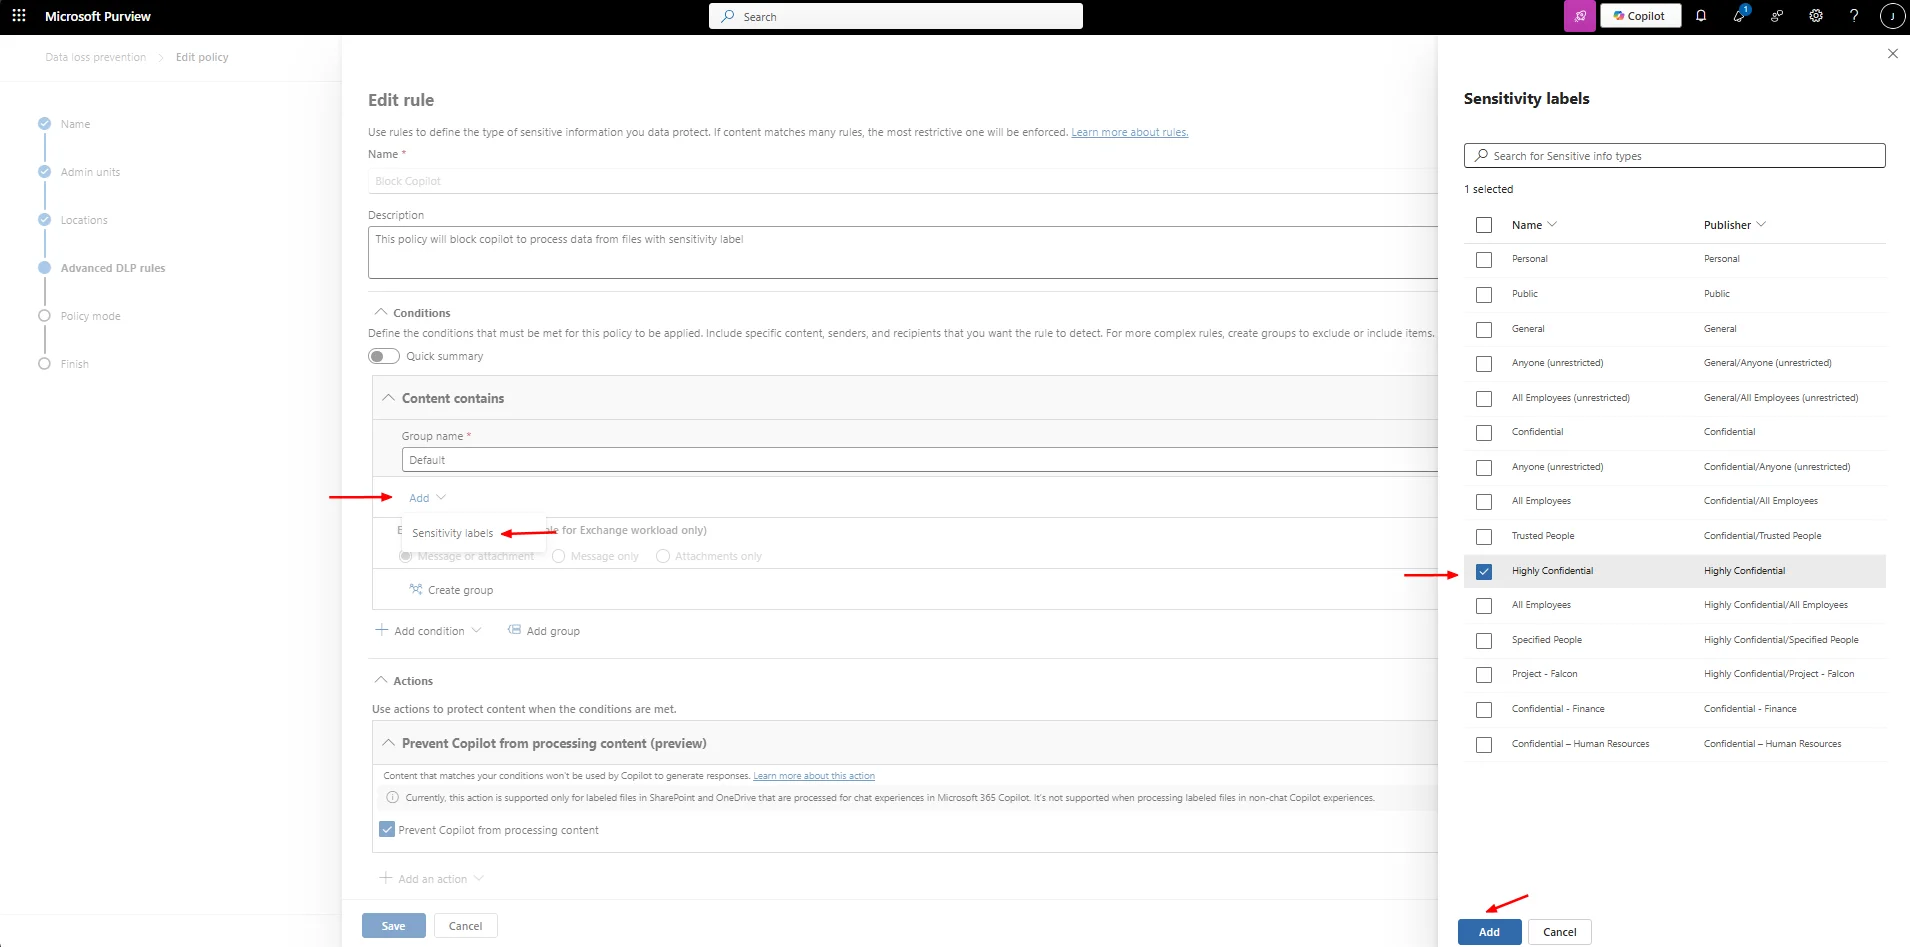Screen dimensions: 1910x947
Task: Check the Public label checkbox
Action: pyautogui.click(x=1484, y=295)
